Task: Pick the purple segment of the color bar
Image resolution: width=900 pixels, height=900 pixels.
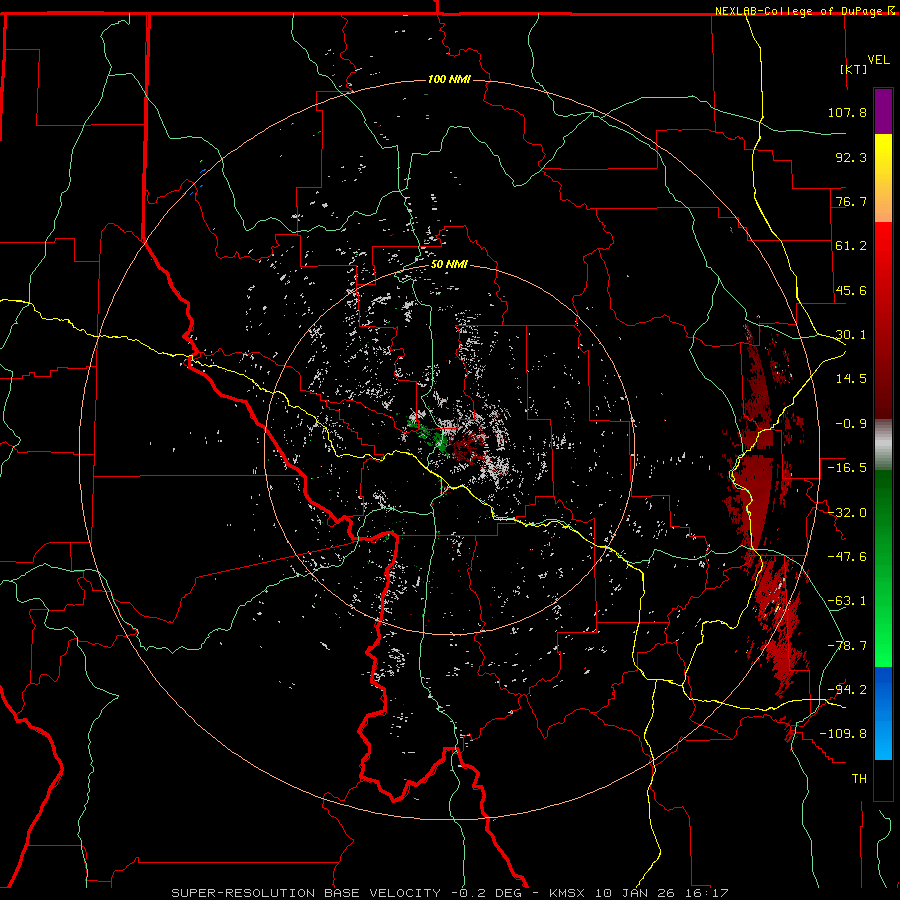Action: [883, 112]
